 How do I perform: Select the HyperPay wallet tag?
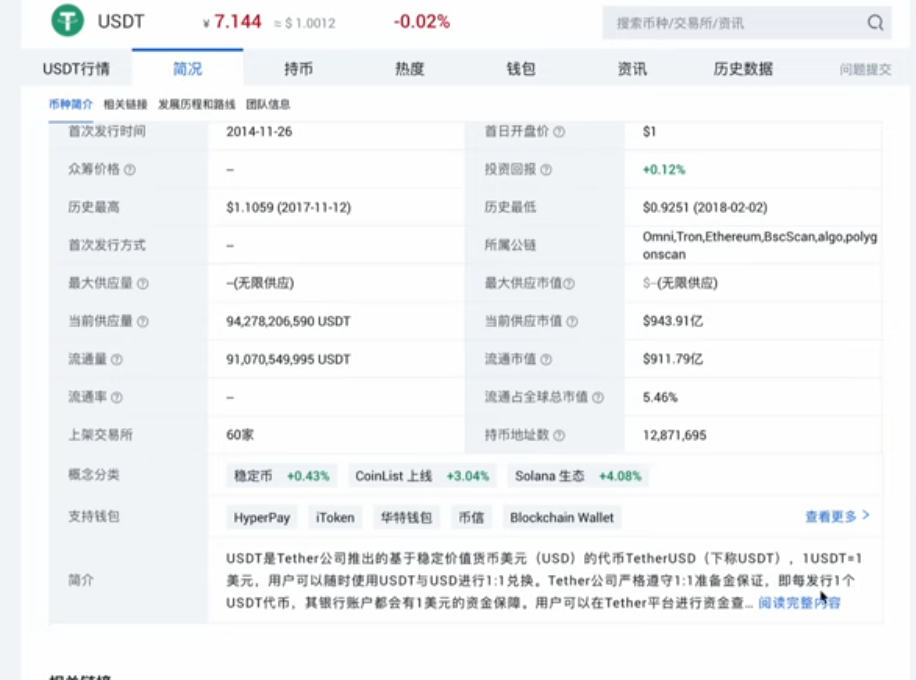262,518
